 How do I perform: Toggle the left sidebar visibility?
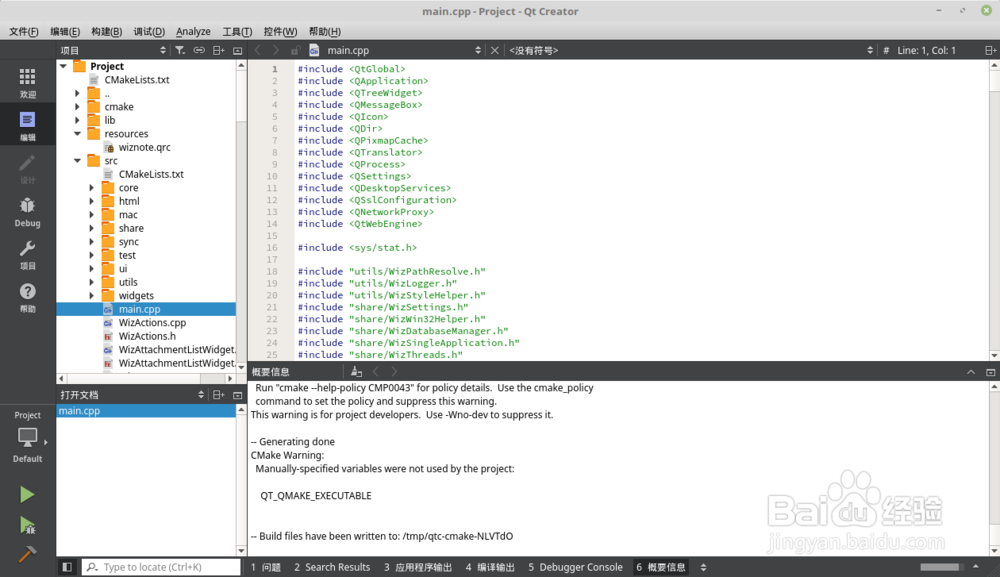click(x=67, y=567)
